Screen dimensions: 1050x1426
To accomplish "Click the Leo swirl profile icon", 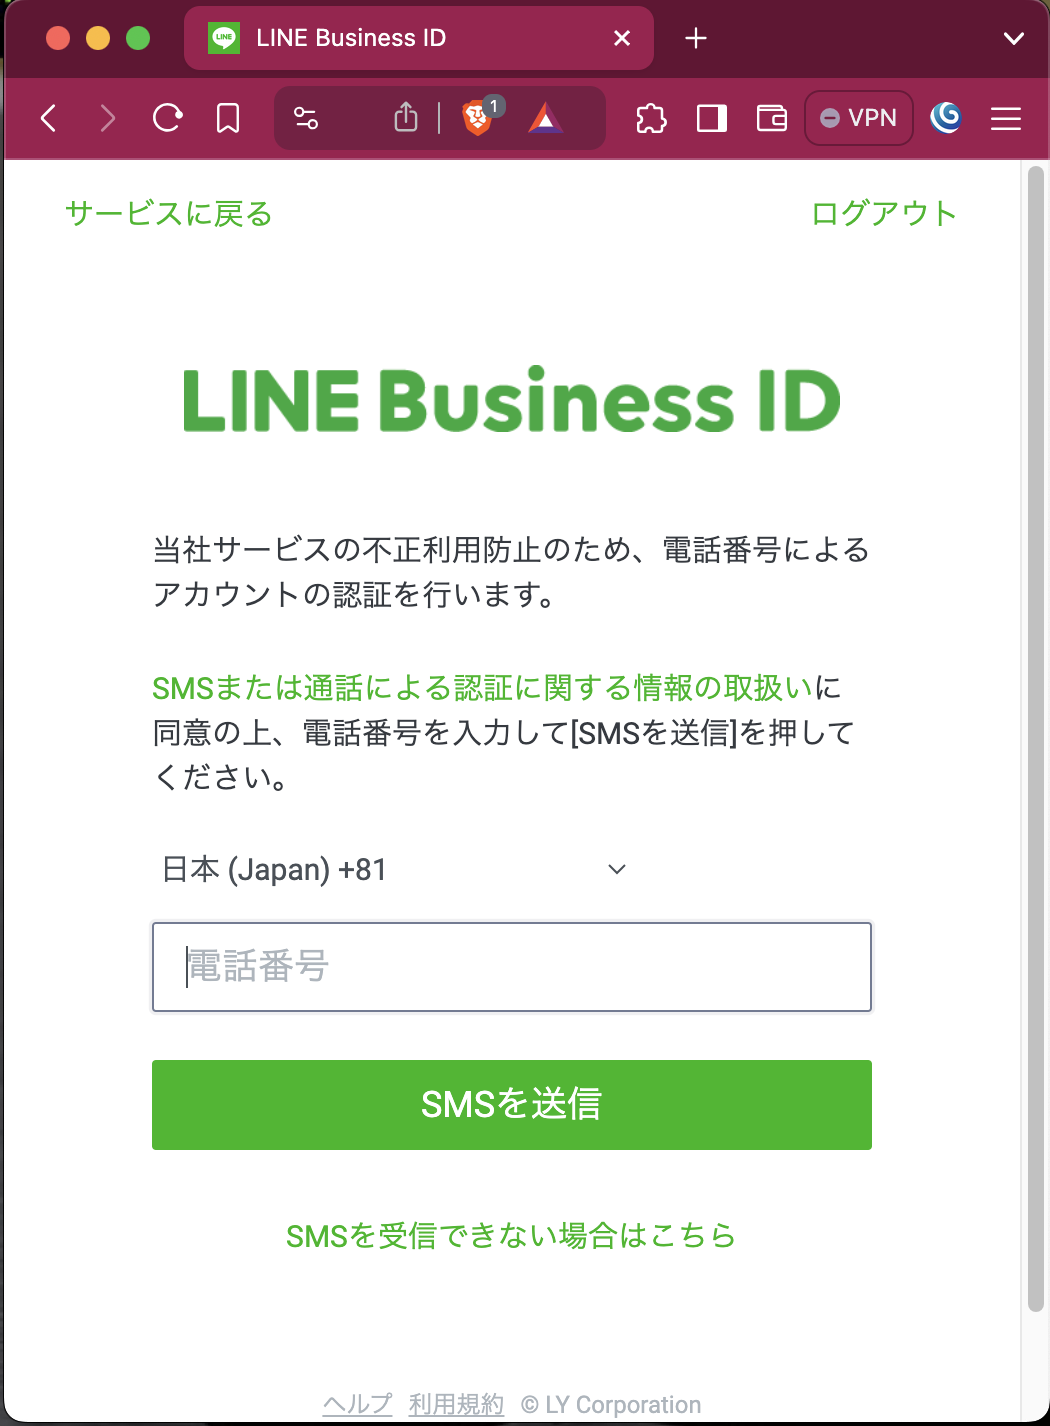I will (x=946, y=118).
